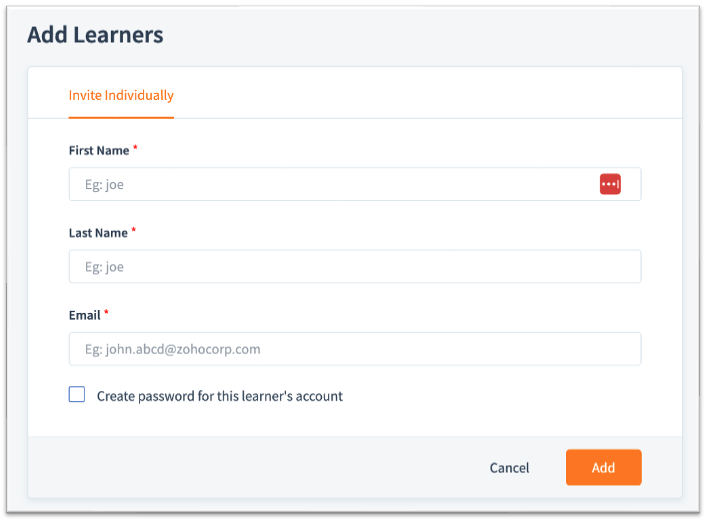Click the orange underline below Invite Individually

[121, 117]
